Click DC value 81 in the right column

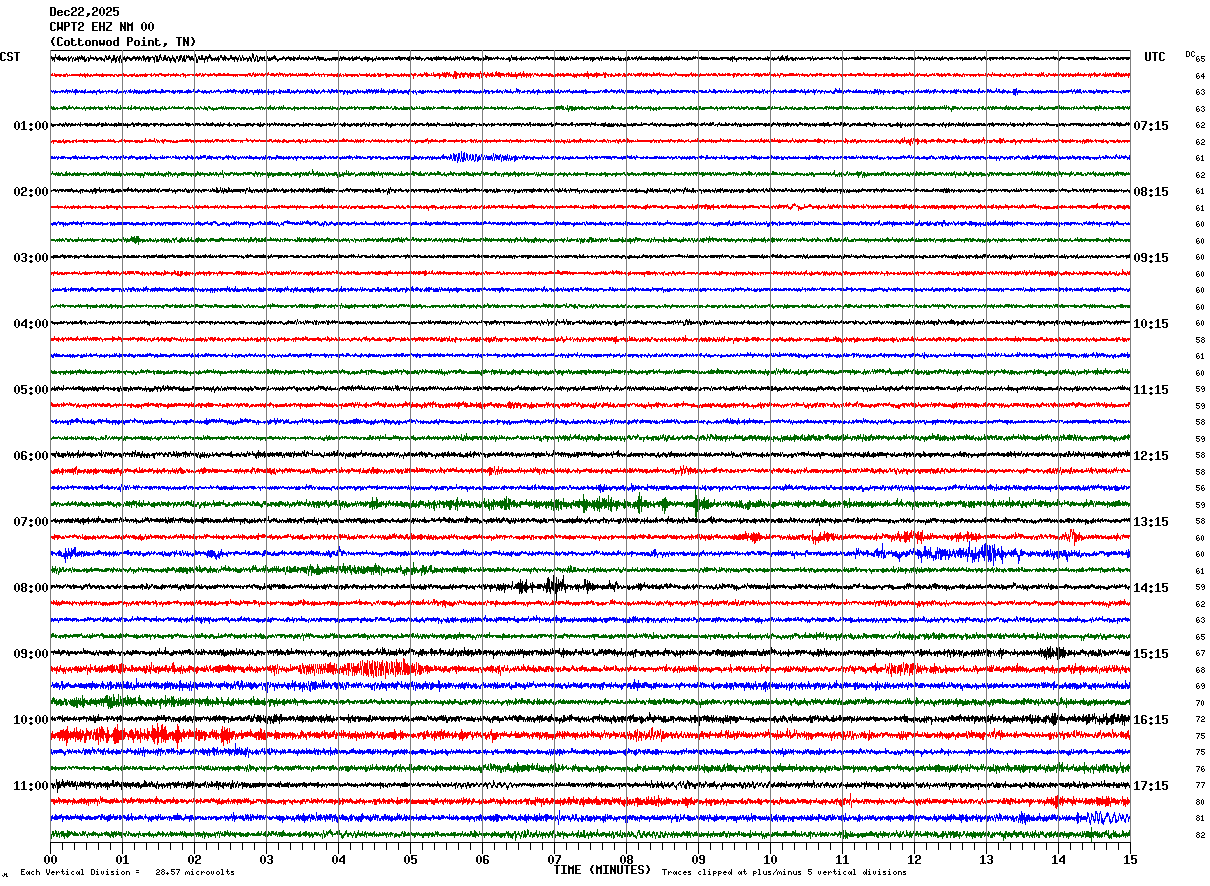tap(1200, 819)
